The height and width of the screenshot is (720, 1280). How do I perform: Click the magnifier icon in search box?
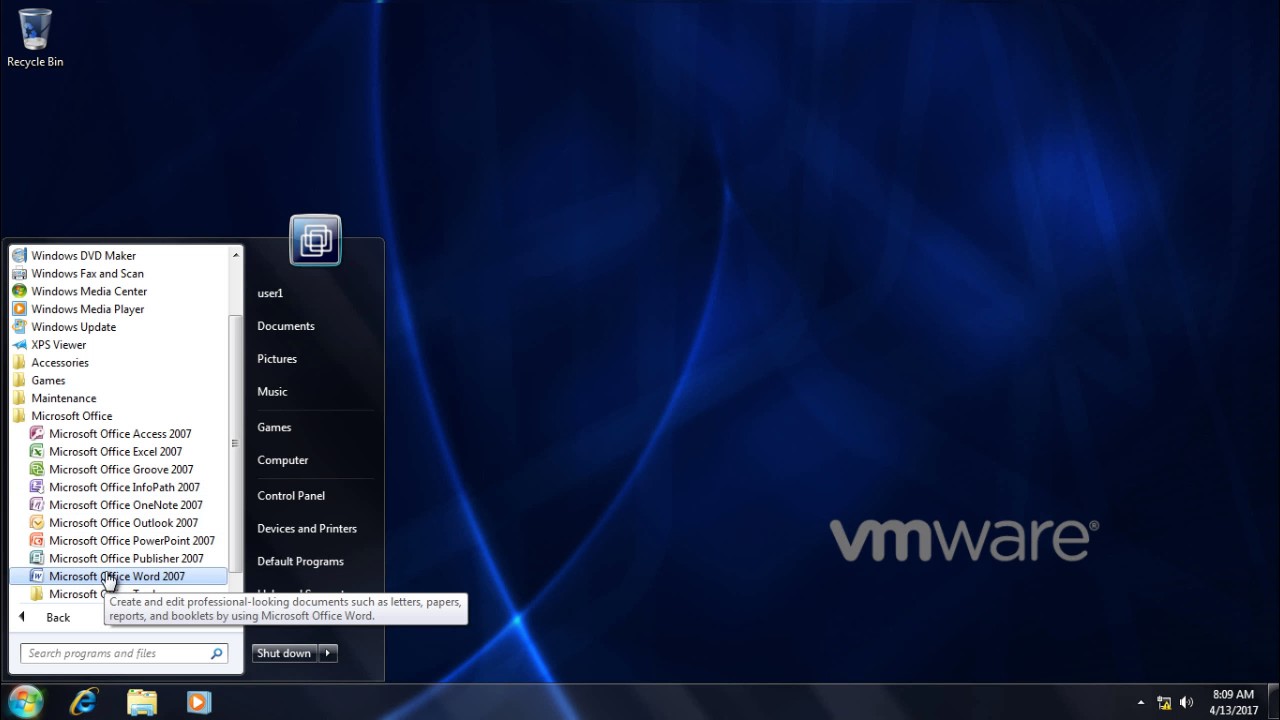point(216,653)
